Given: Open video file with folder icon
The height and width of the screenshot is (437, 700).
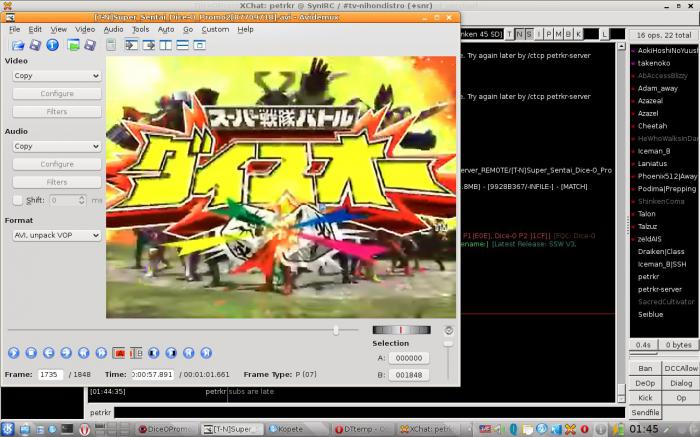Looking at the screenshot, I should (x=18, y=45).
